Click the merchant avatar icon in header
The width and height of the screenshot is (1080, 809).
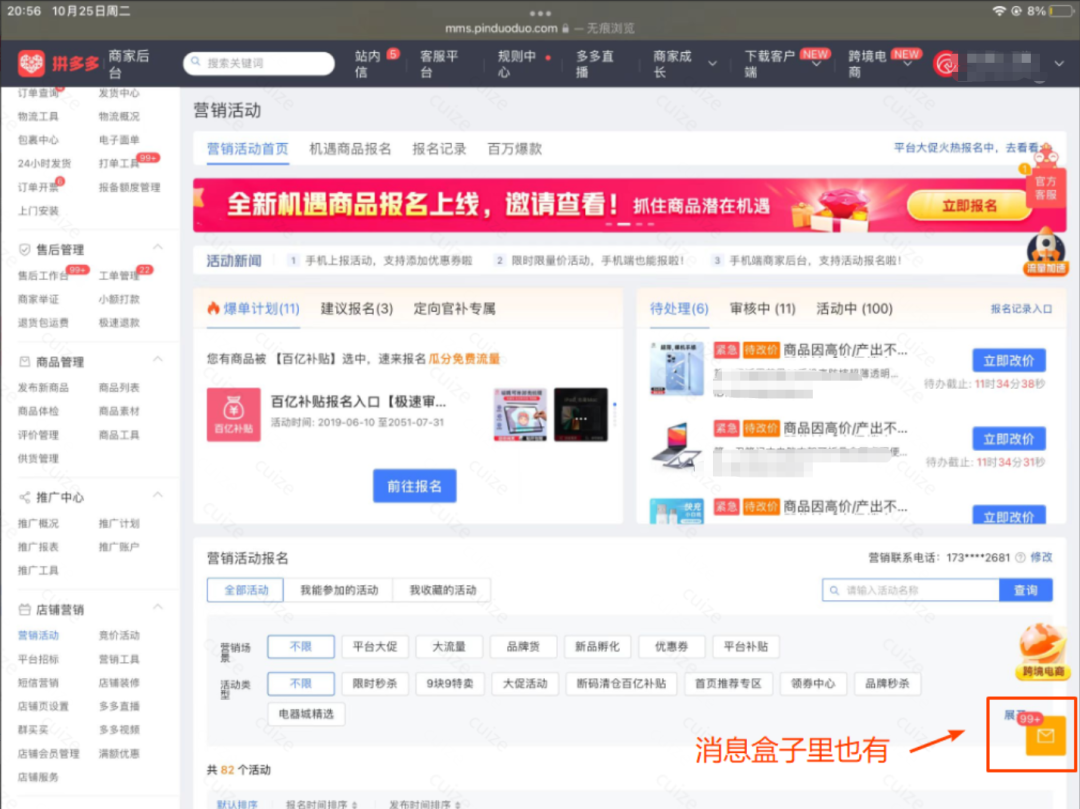click(946, 63)
